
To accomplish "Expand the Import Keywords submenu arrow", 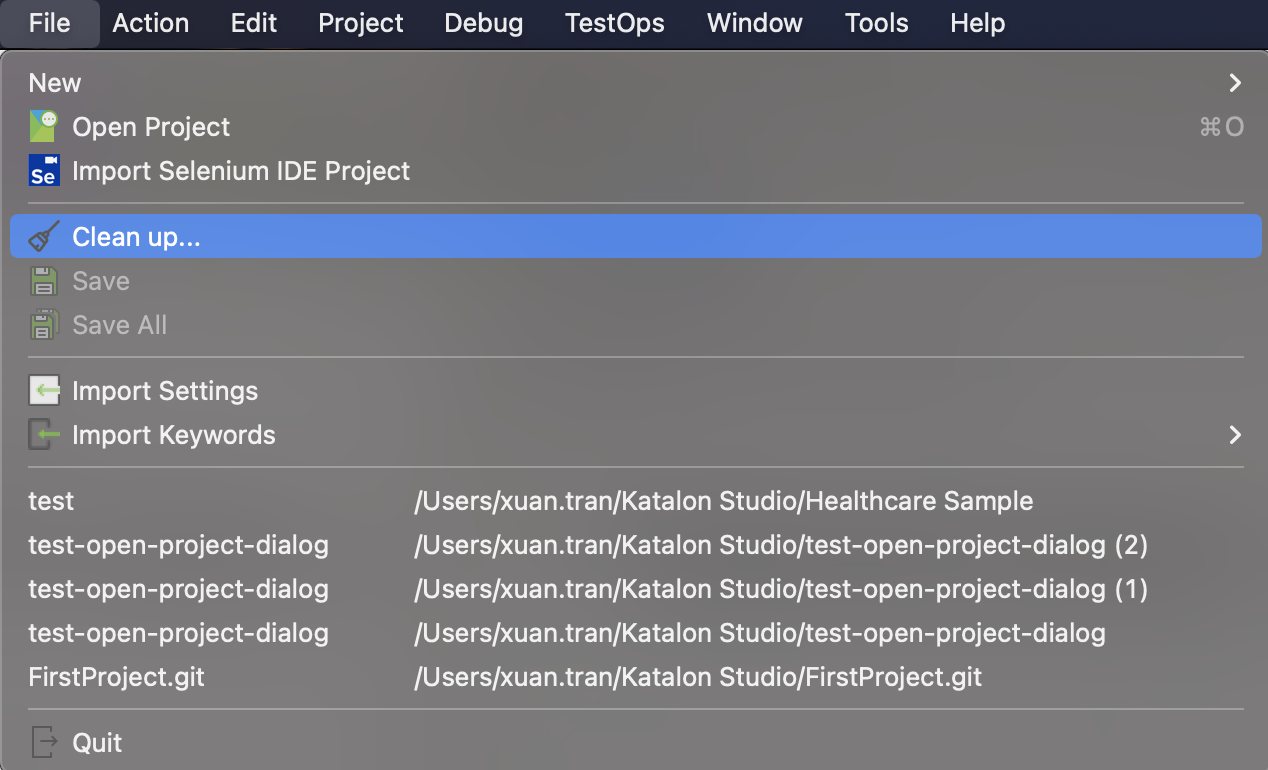I will click(1235, 435).
